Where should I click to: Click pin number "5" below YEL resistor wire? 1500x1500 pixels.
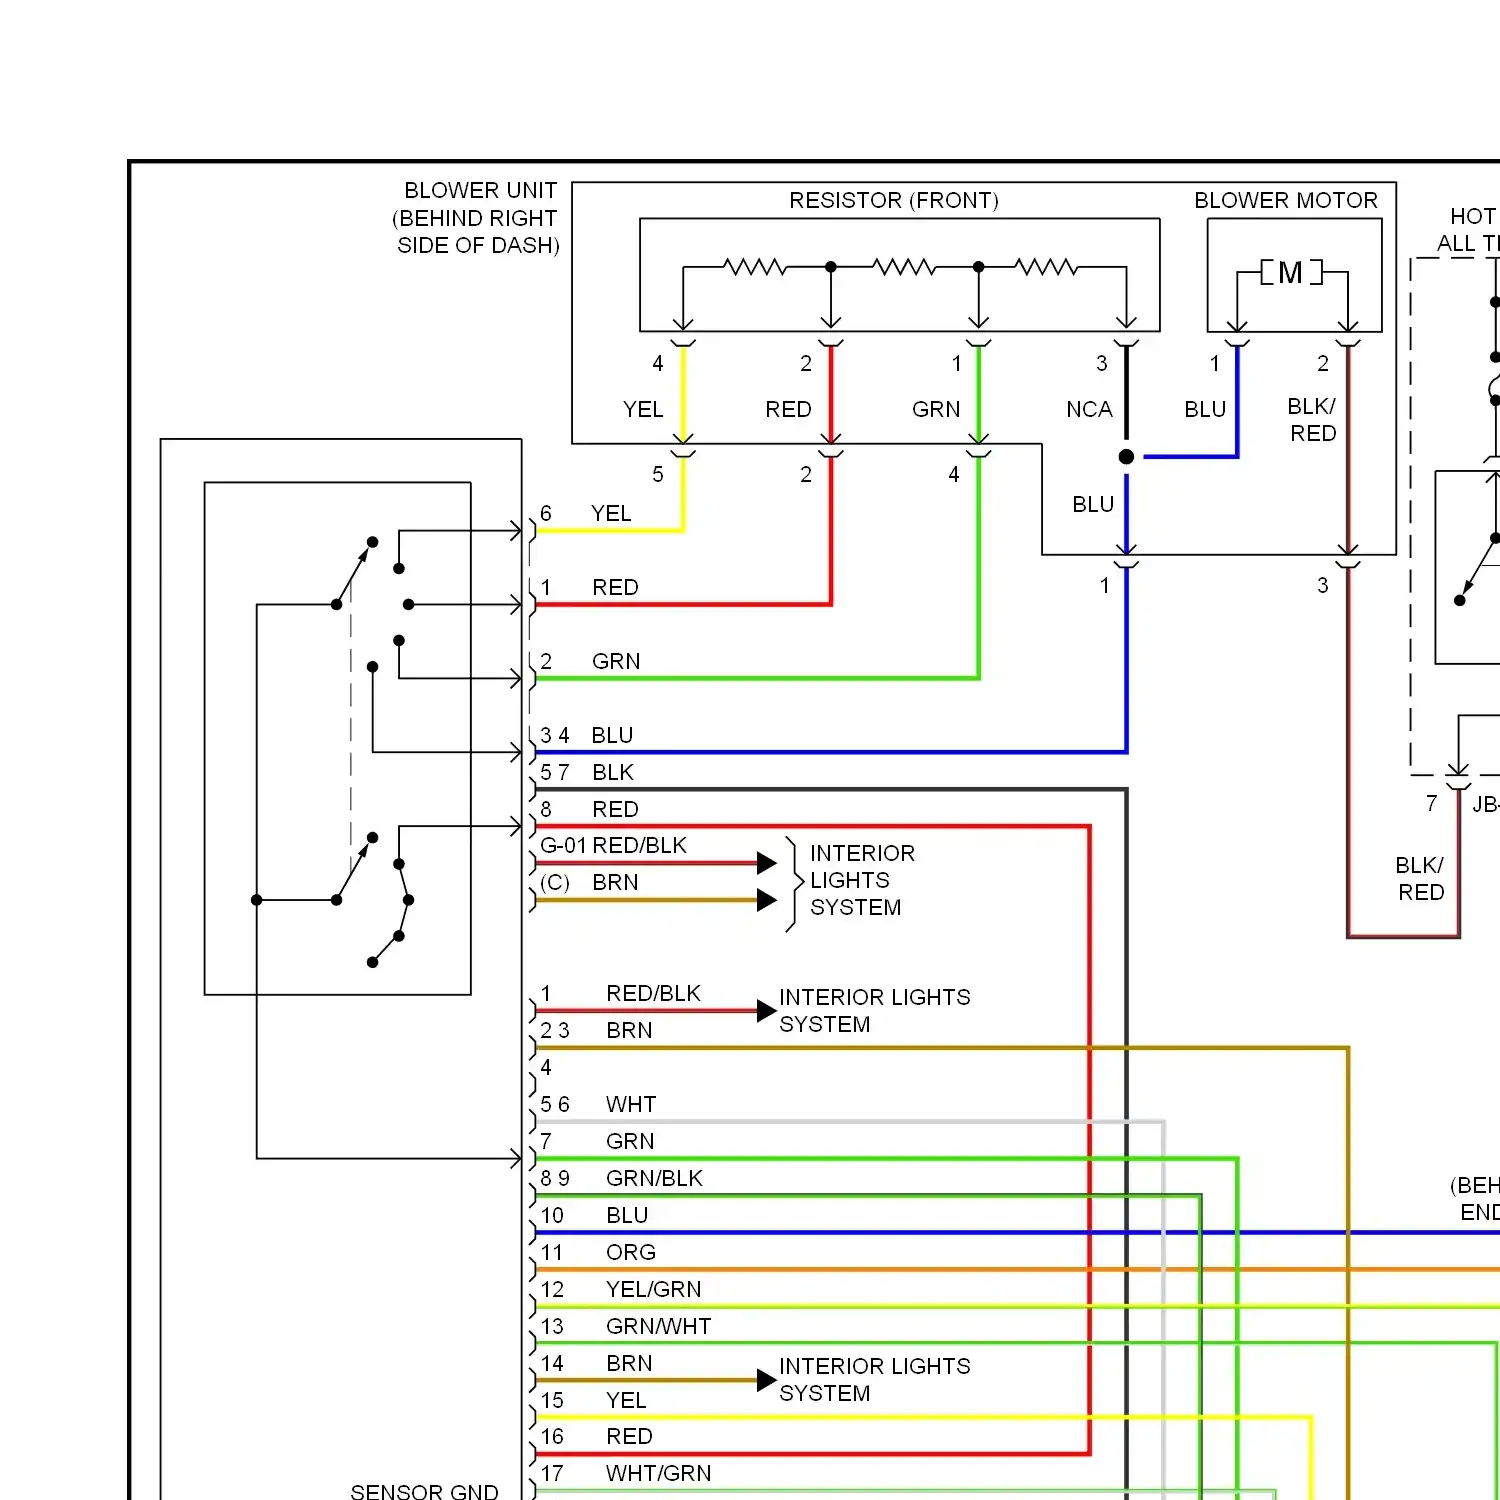658,474
